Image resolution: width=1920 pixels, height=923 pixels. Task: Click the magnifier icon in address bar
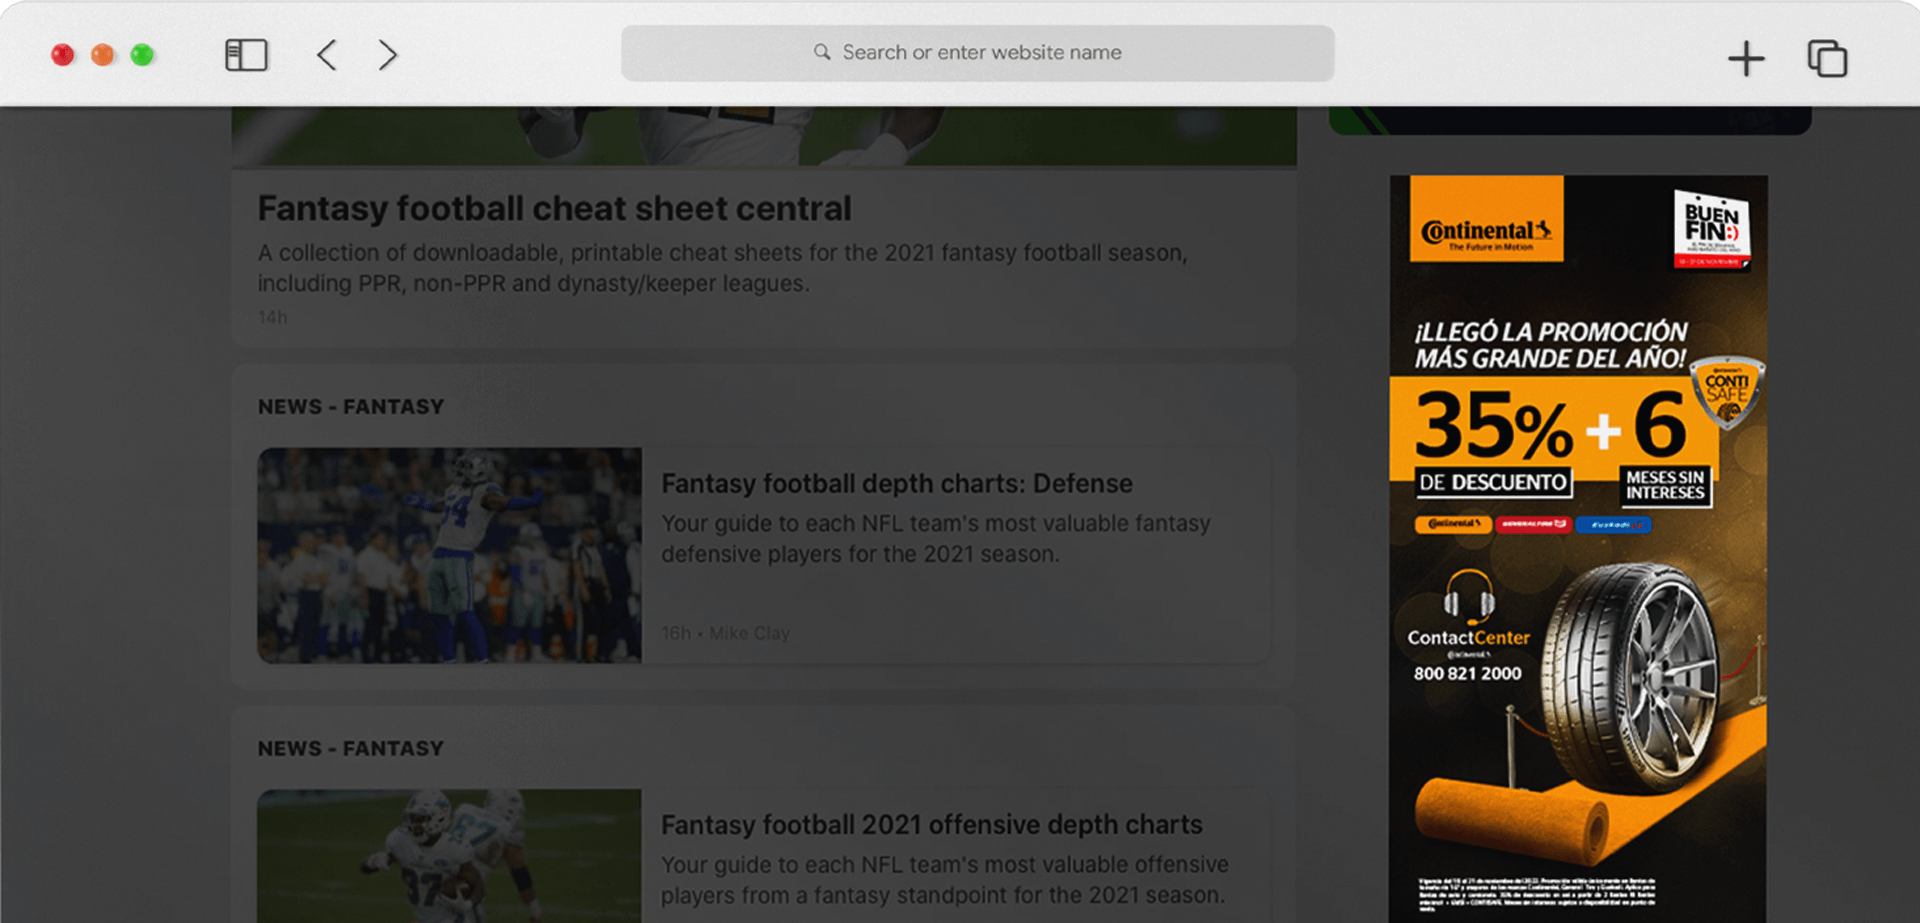(822, 52)
